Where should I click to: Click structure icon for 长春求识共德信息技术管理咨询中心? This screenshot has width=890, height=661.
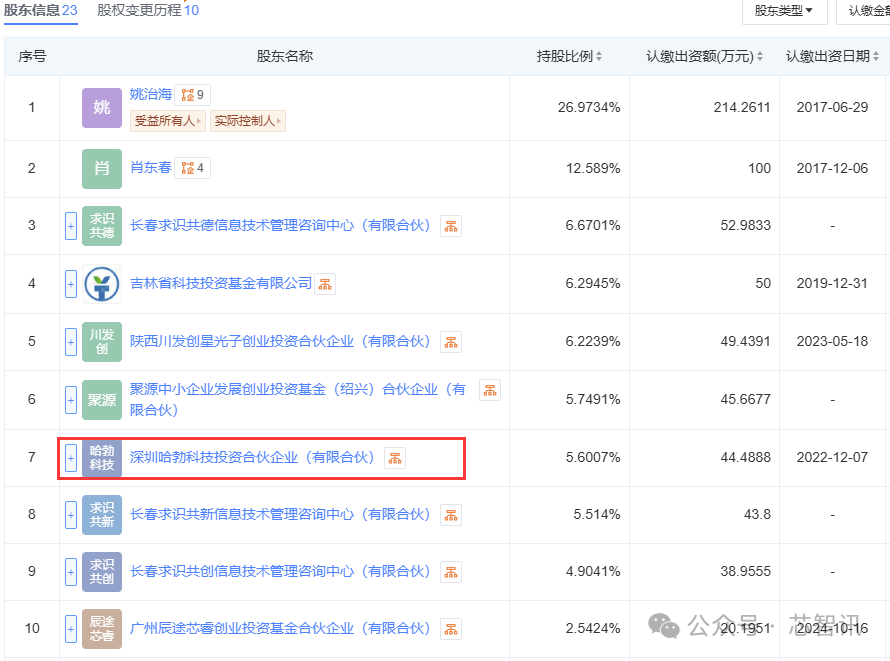pos(451,226)
